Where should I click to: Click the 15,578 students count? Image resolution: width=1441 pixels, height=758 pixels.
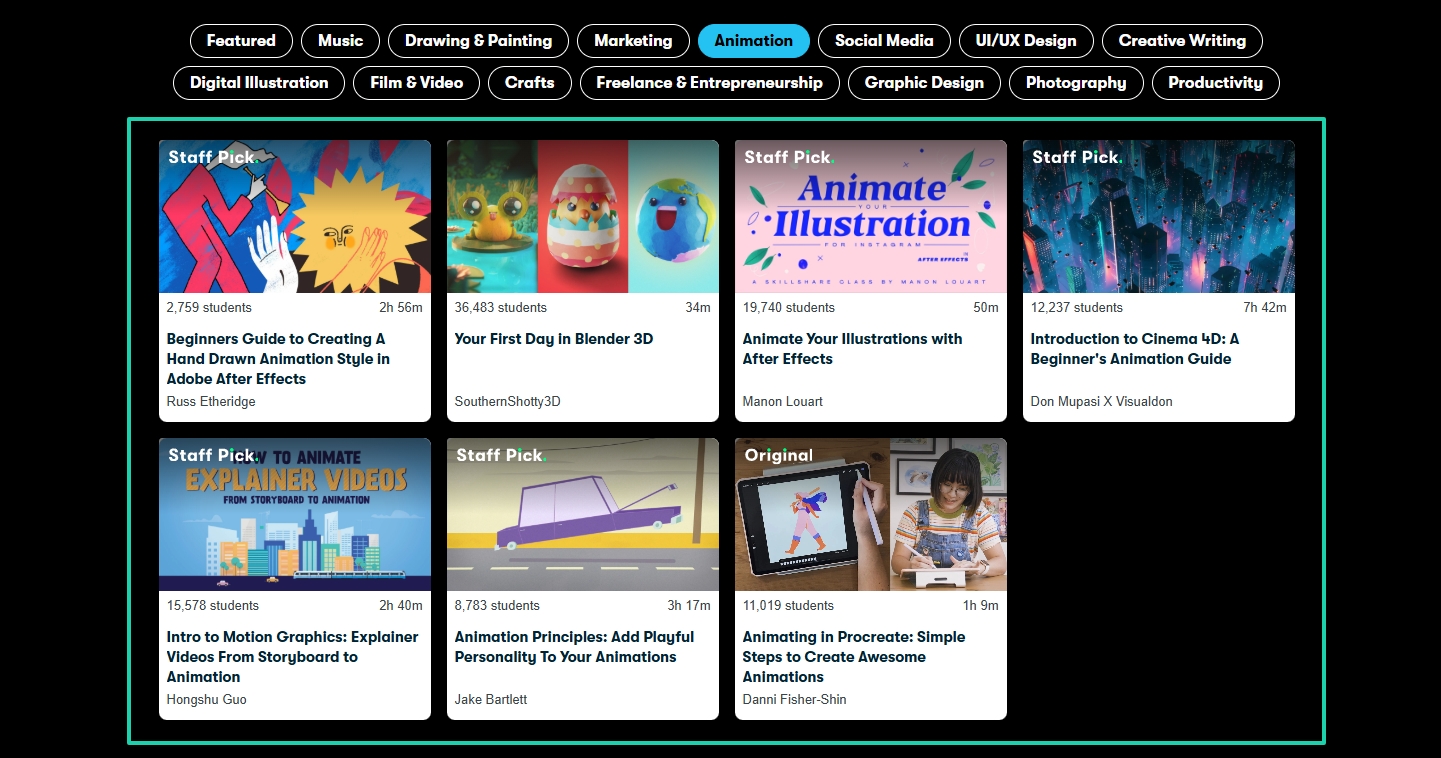[x=212, y=605]
